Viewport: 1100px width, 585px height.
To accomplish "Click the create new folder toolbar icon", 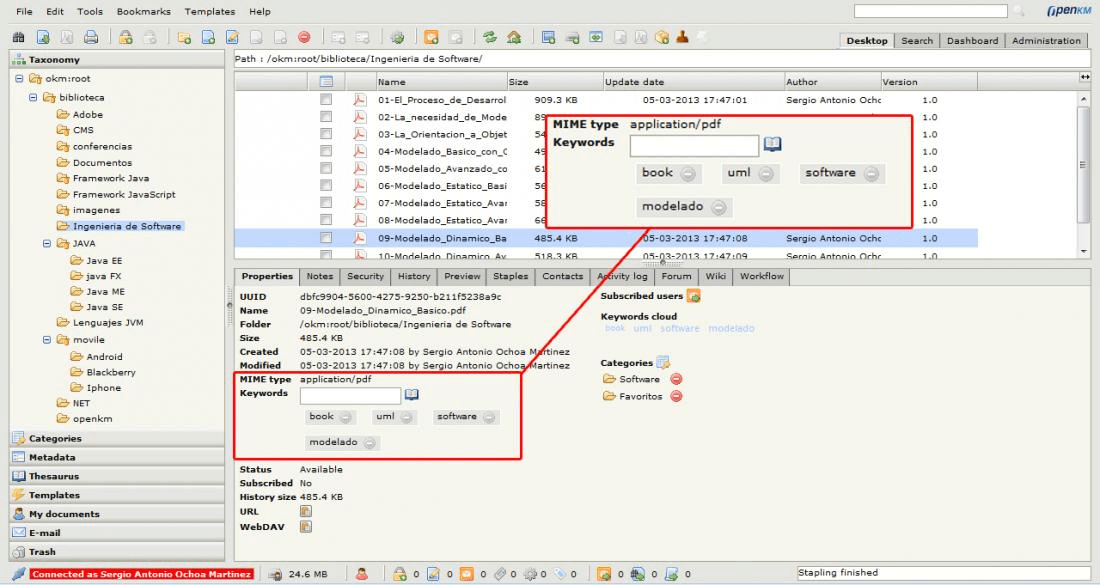I will click(x=185, y=37).
